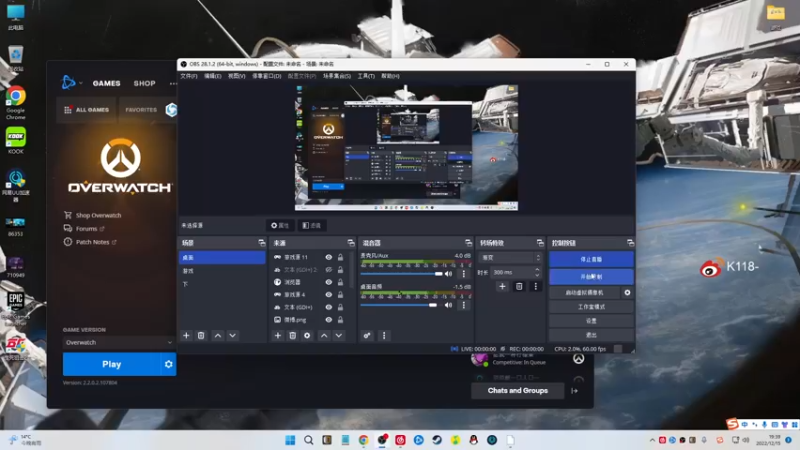Move scene up with Scenes panel up arrow
This screenshot has height=450, width=800.
[218, 336]
